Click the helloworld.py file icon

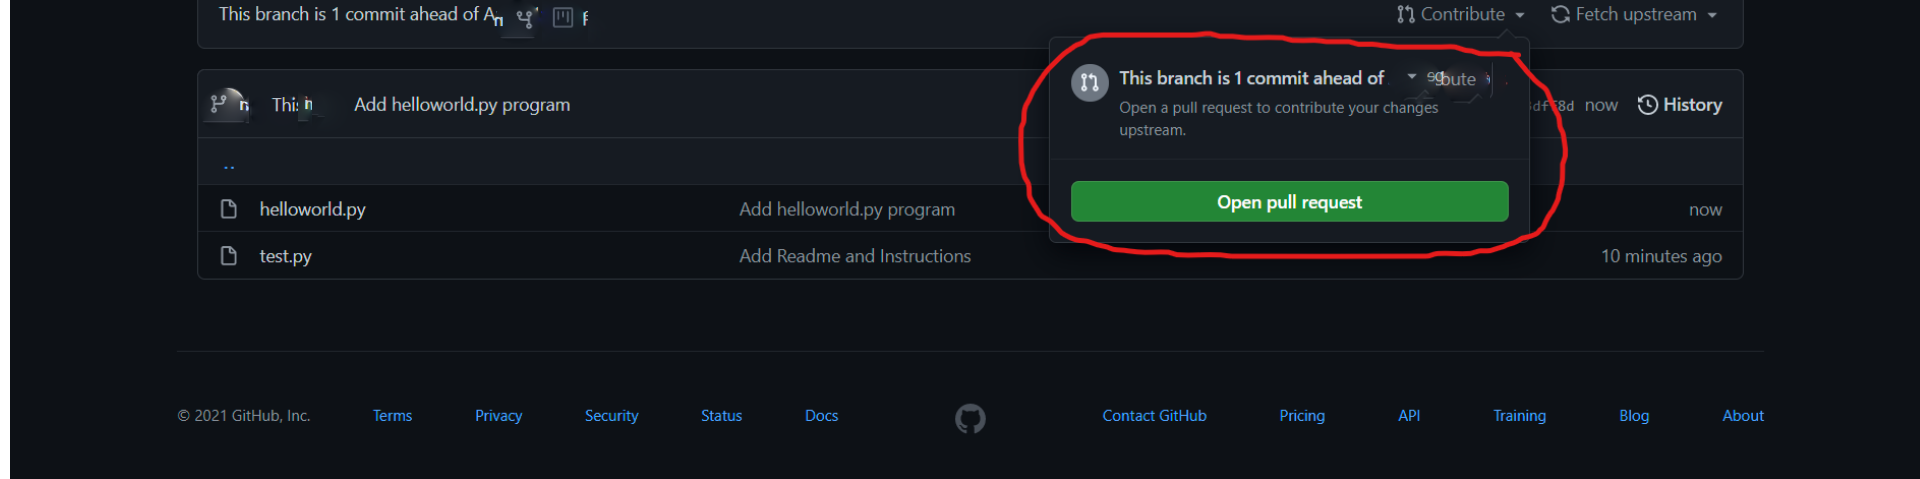229,209
